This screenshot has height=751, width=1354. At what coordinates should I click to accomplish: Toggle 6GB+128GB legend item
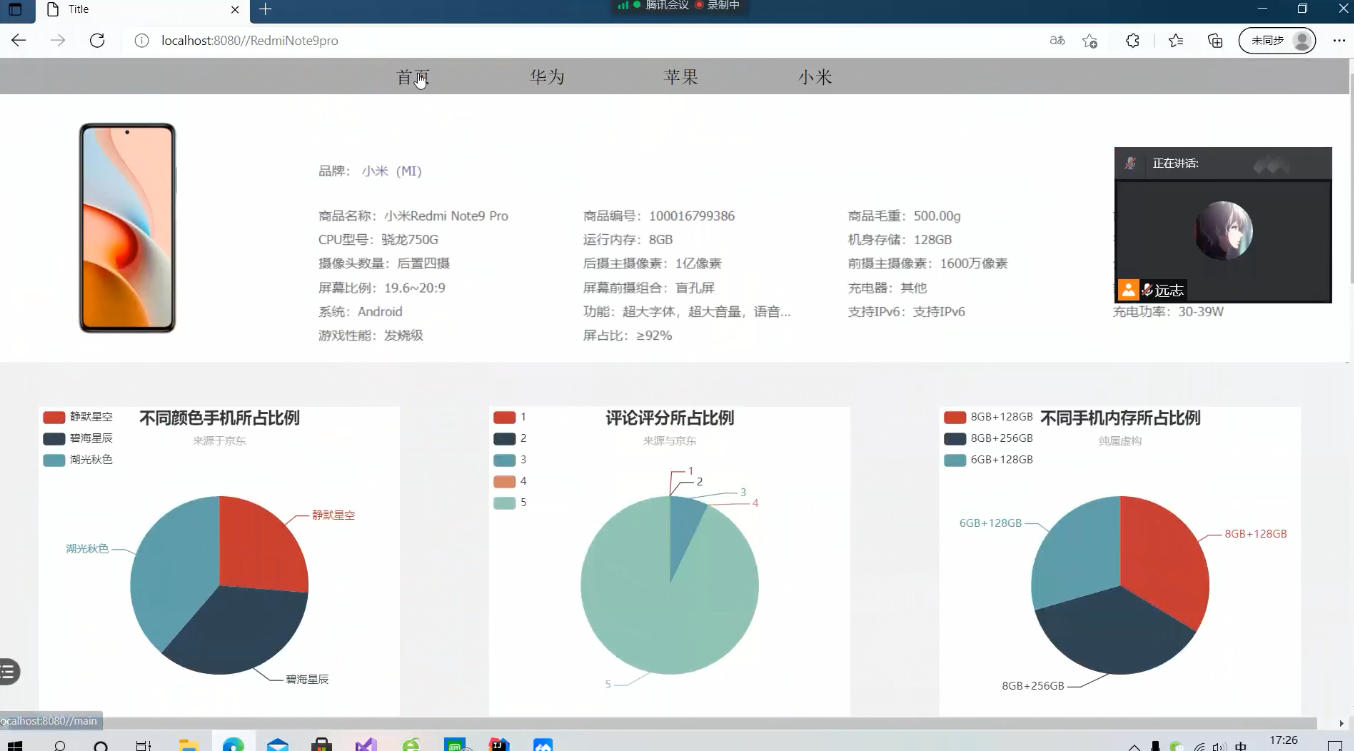pos(988,460)
